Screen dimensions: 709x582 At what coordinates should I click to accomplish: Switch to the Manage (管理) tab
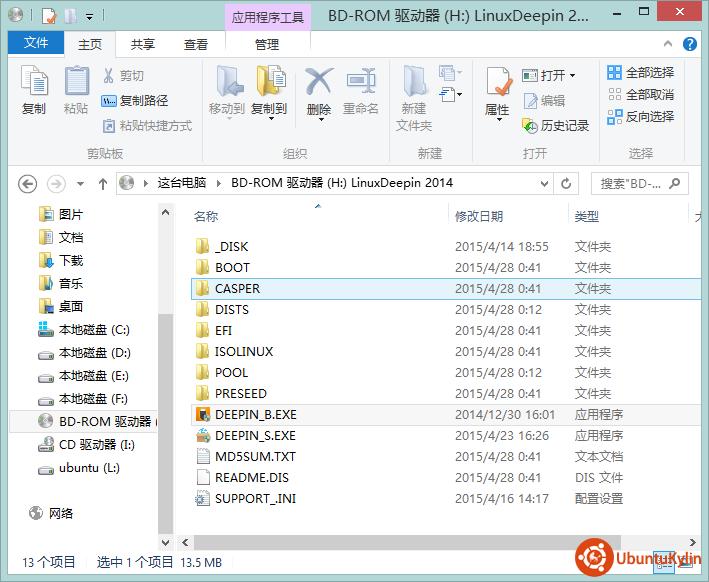[x=267, y=44]
